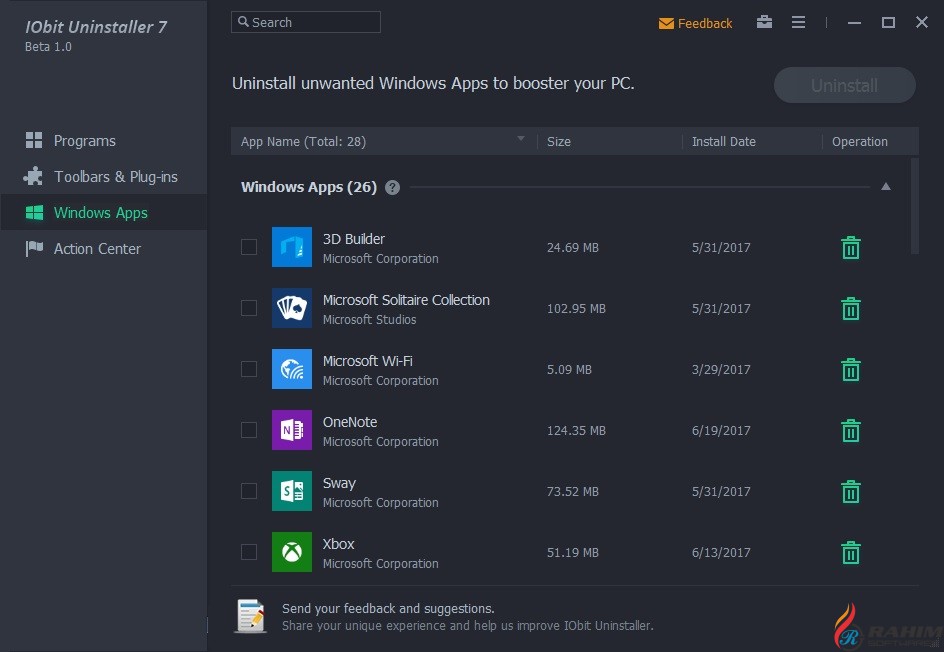Click the Microsoft Solitaire Collection app icon
This screenshot has width=944, height=652.
pos(291,308)
